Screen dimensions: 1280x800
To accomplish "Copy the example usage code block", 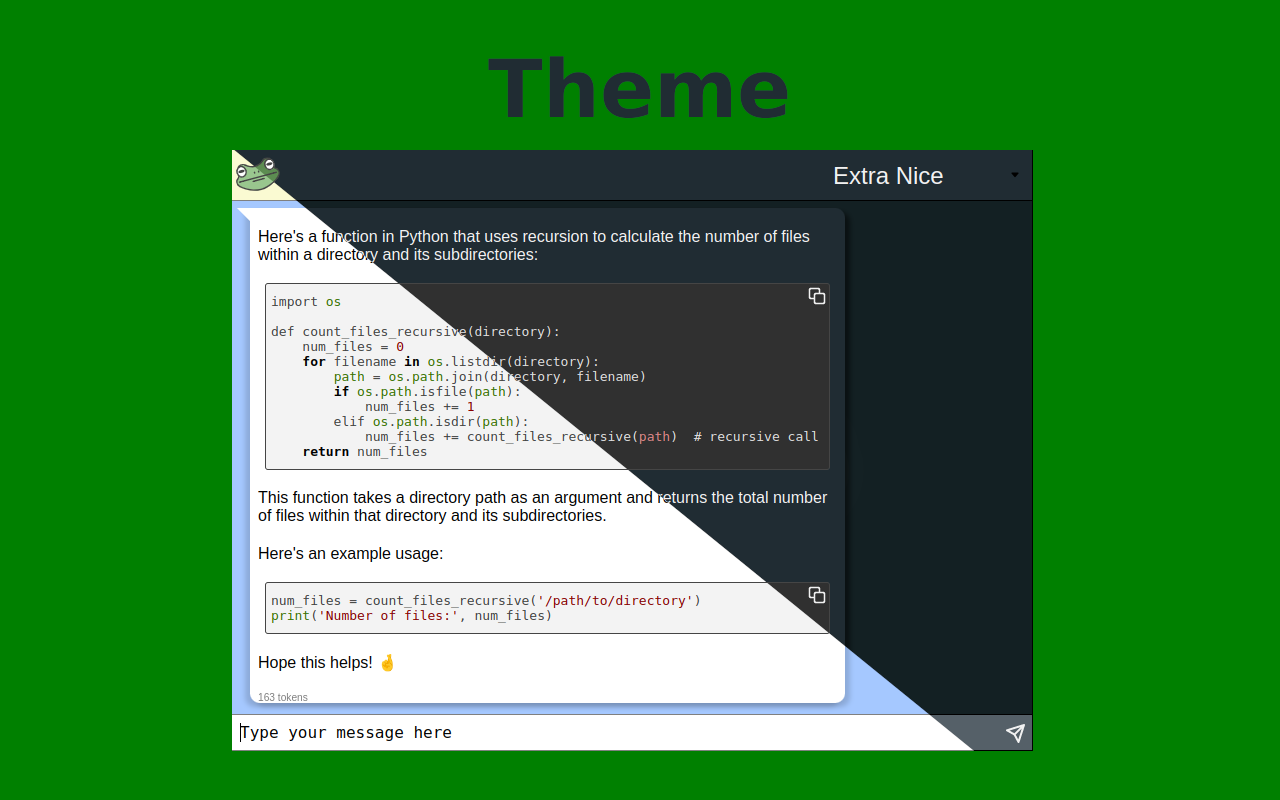I will pos(817,595).
